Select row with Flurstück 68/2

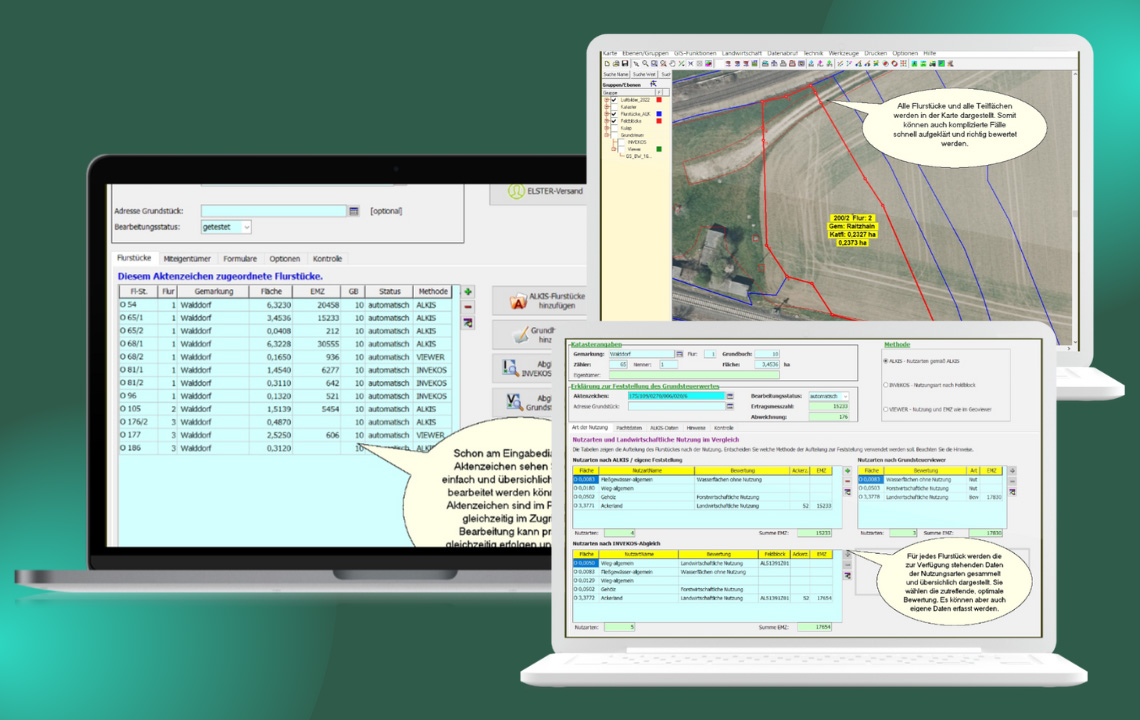(x=285, y=357)
